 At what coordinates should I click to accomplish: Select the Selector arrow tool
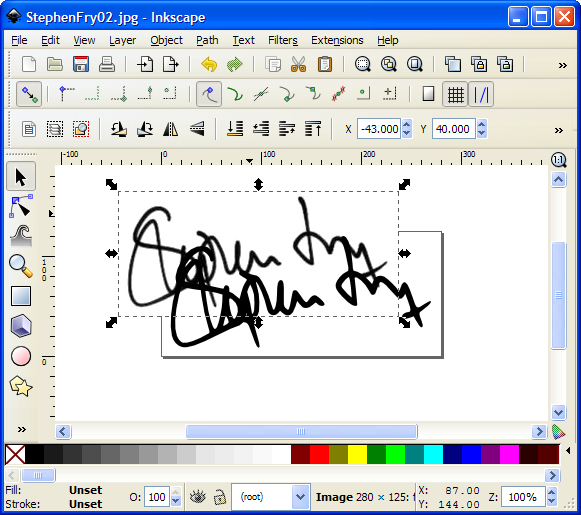(21, 177)
